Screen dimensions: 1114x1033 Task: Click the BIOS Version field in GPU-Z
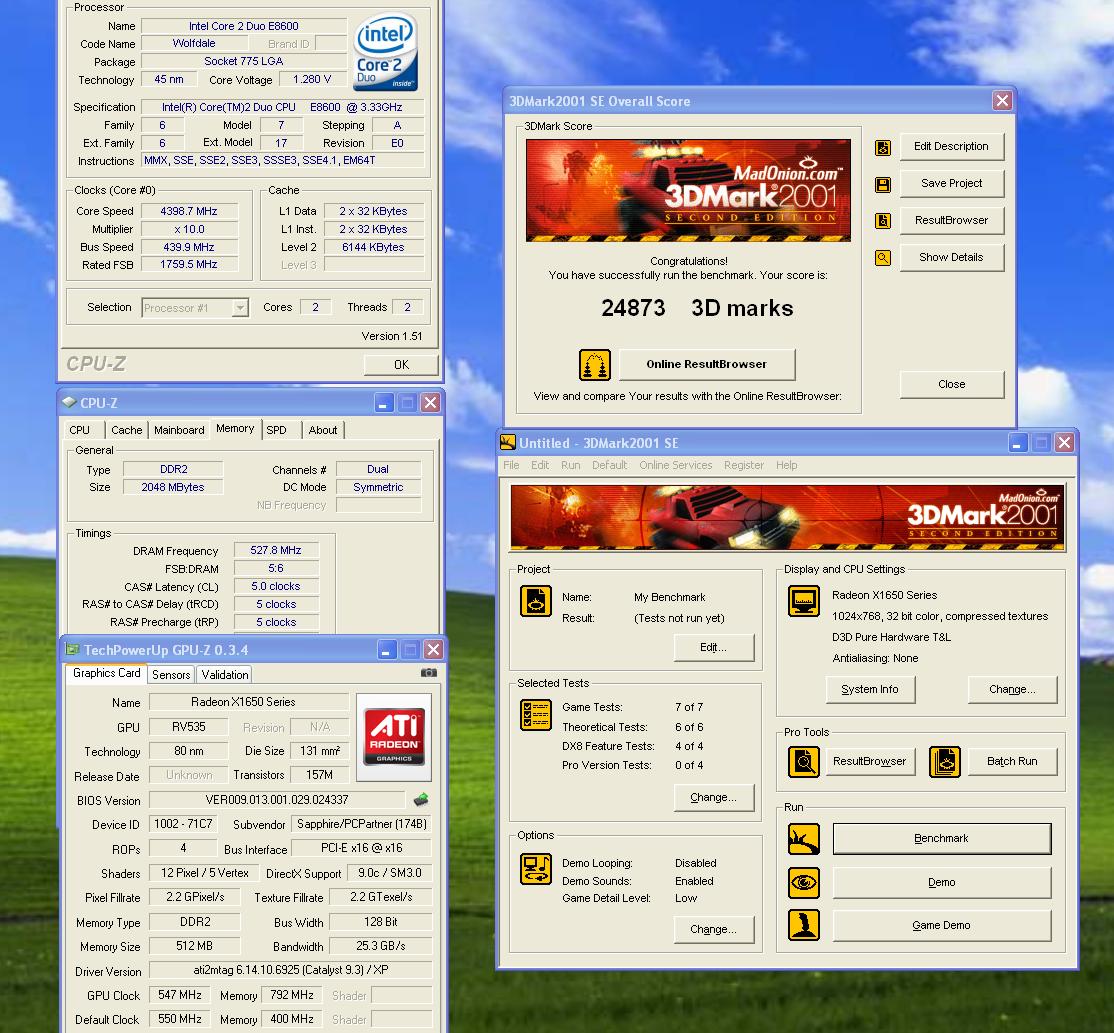coord(276,800)
